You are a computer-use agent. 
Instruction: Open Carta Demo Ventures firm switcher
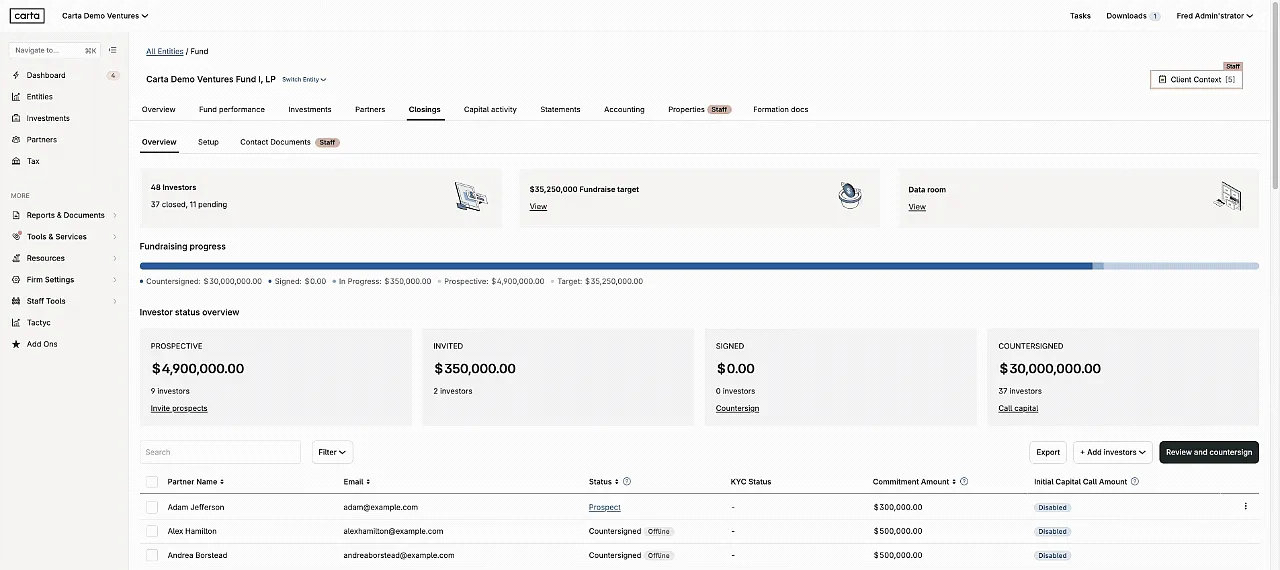click(x=105, y=16)
